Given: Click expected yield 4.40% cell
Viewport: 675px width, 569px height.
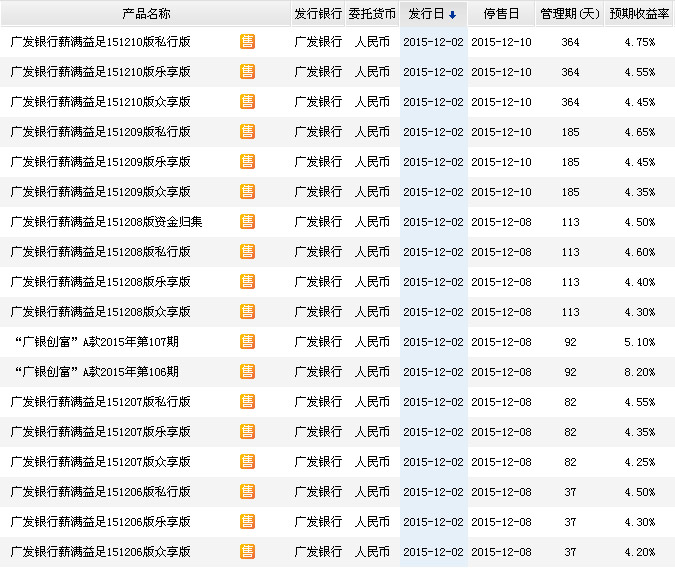Looking at the screenshot, I should (640, 282).
